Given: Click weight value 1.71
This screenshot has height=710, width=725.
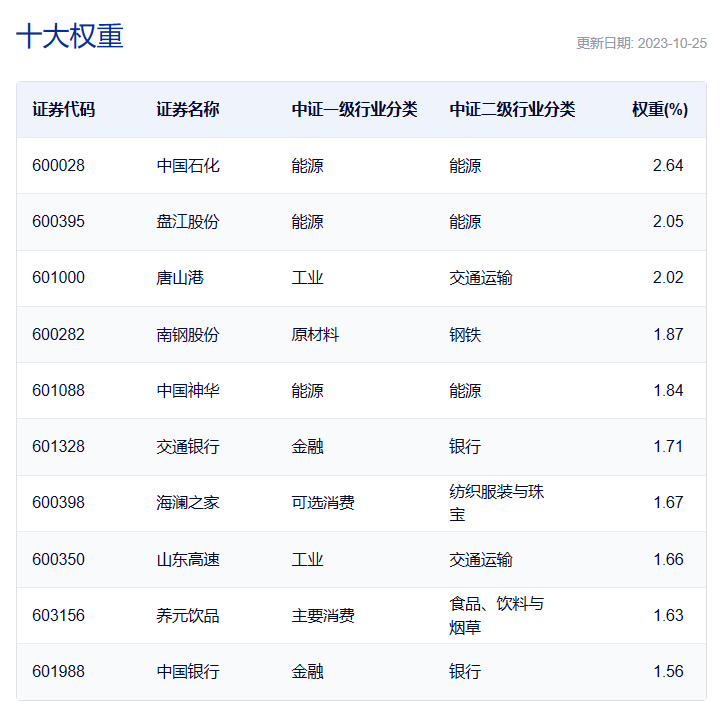Looking at the screenshot, I should 668,447.
